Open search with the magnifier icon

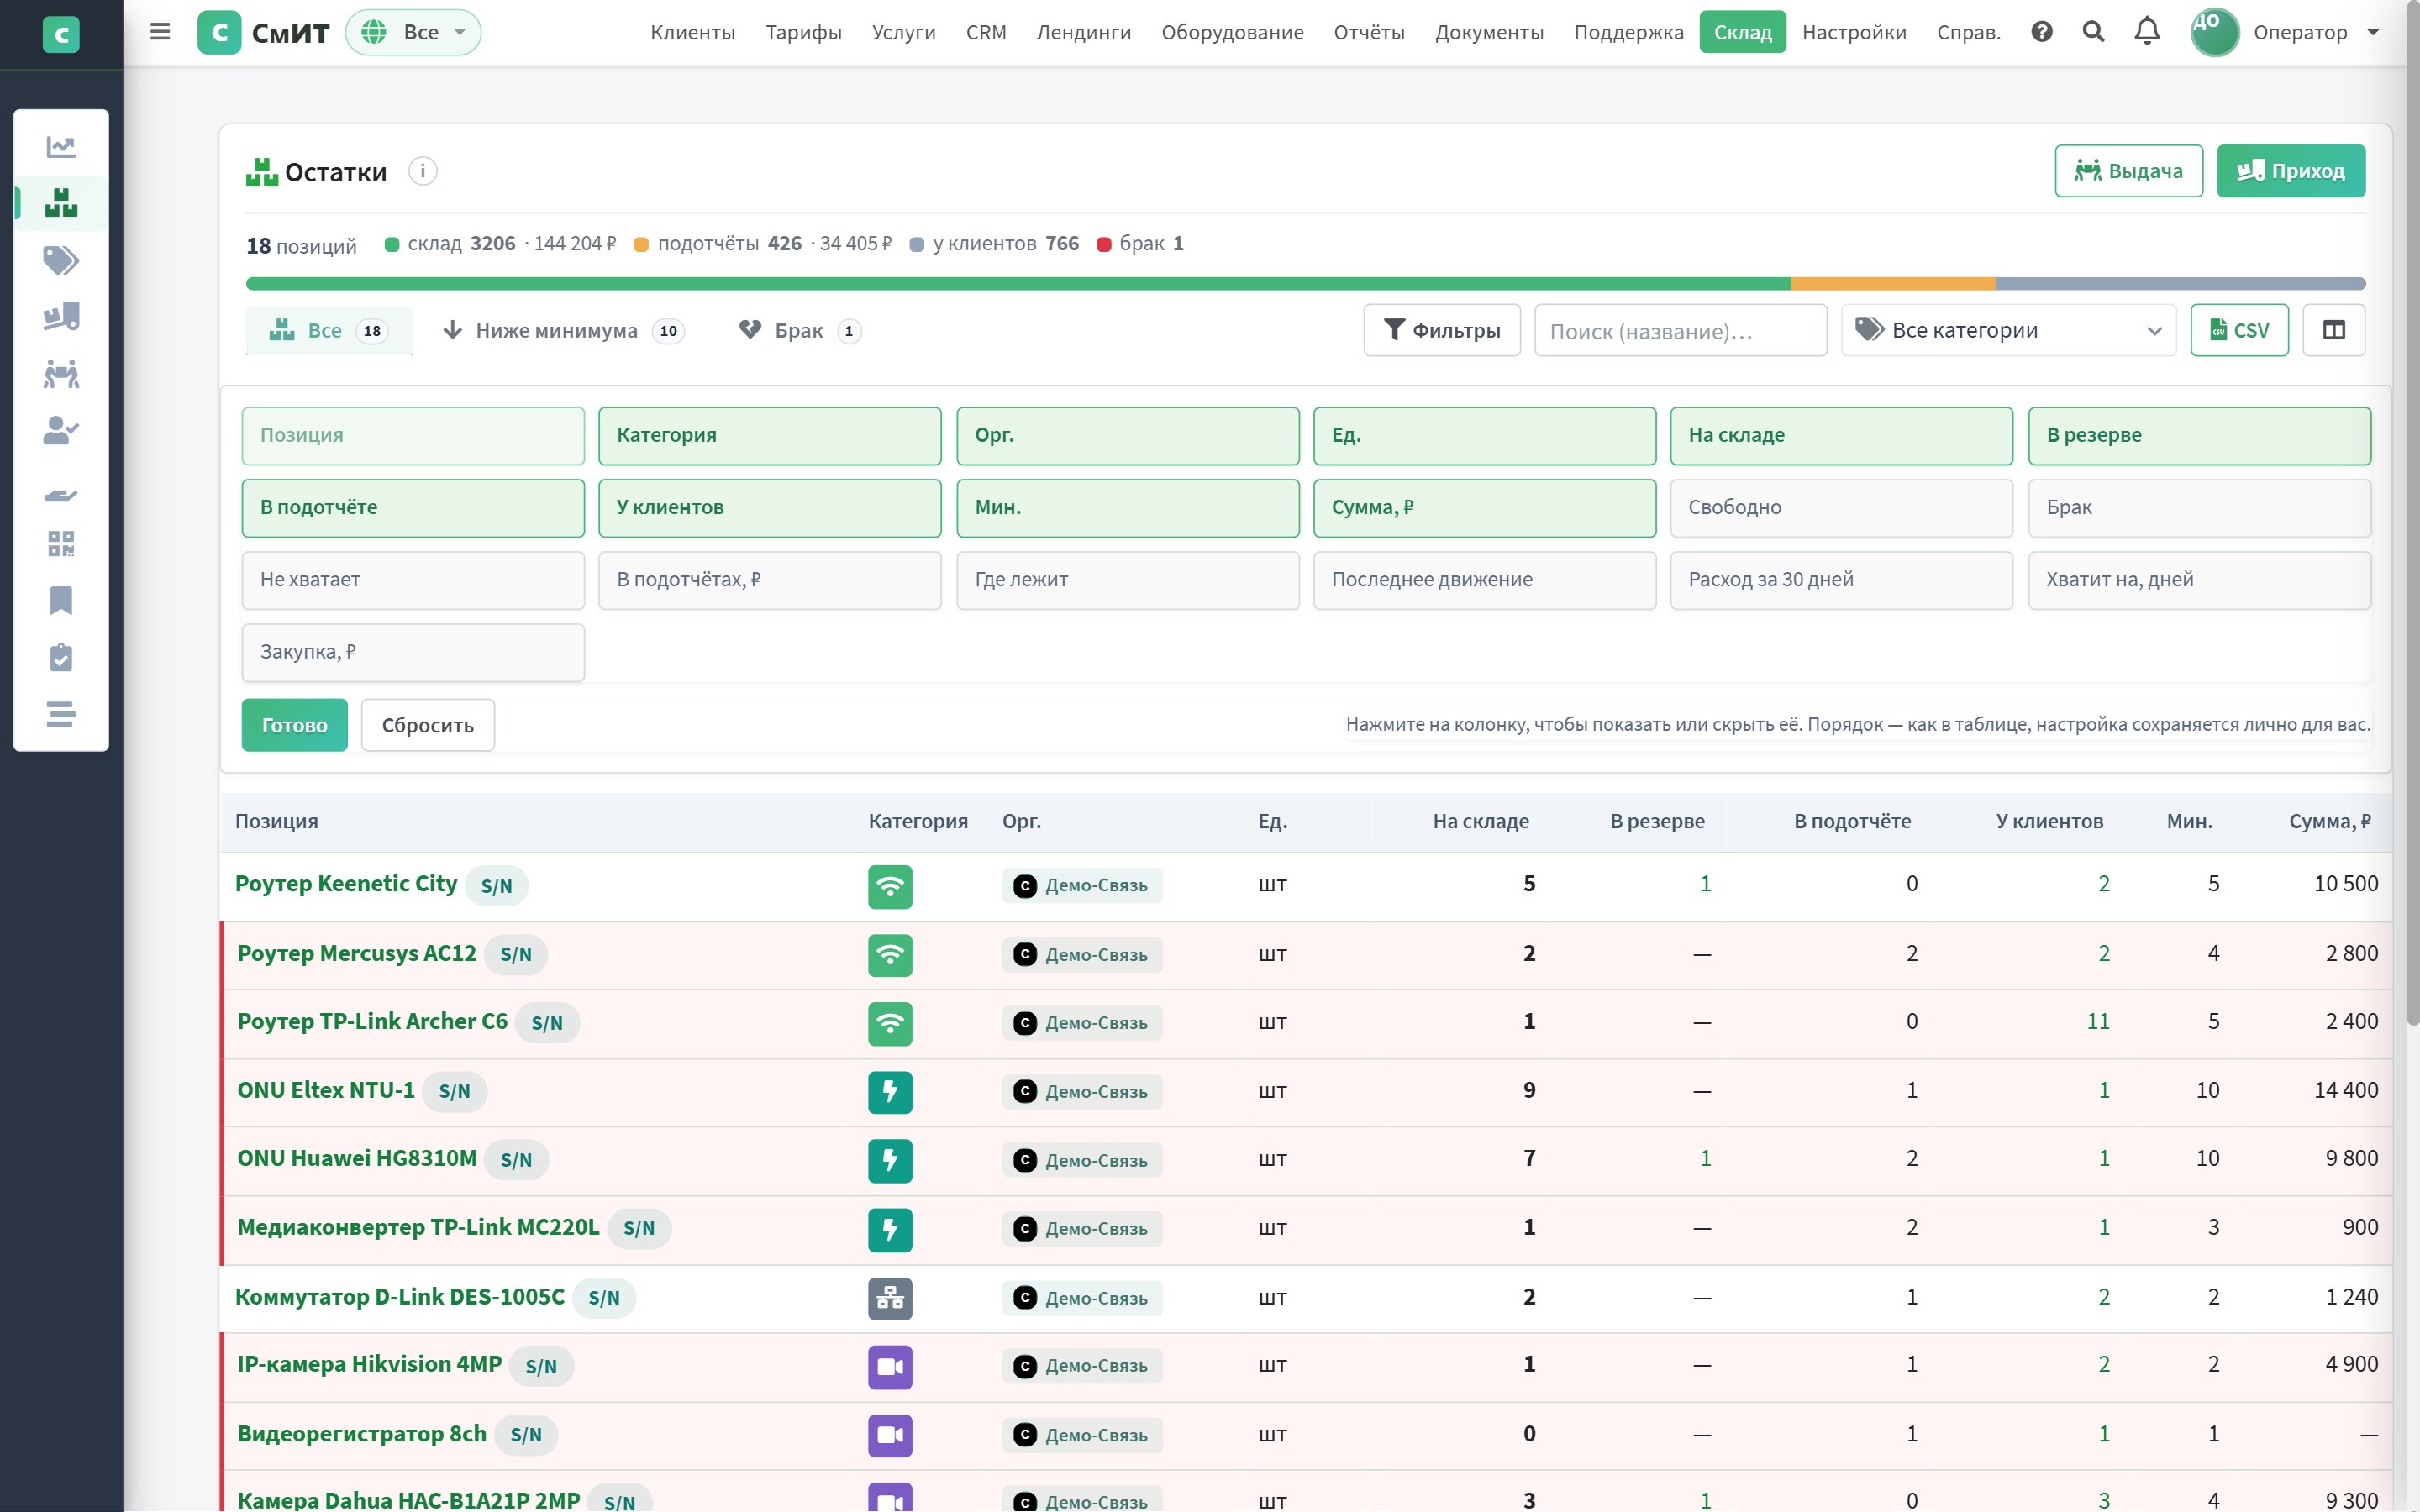coord(2093,32)
